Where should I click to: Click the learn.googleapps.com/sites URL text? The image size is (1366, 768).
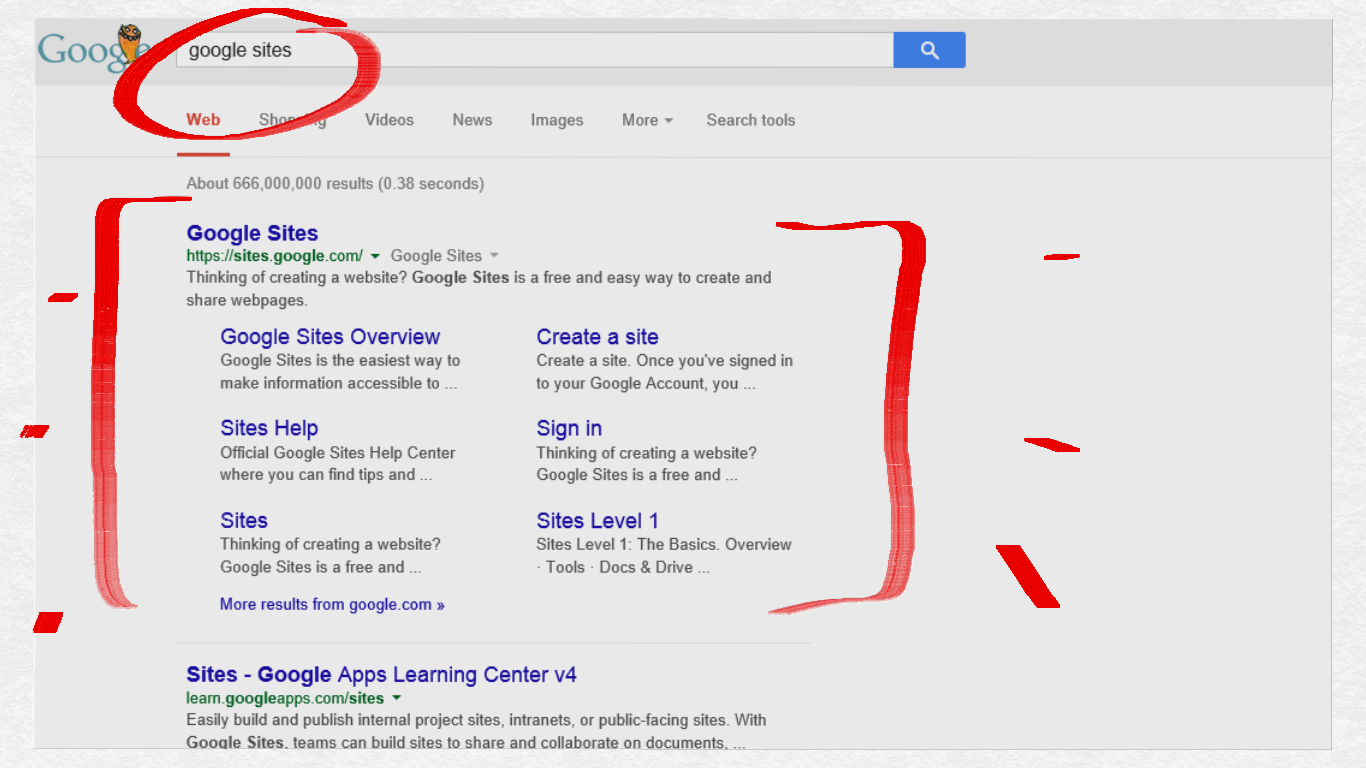coord(285,698)
